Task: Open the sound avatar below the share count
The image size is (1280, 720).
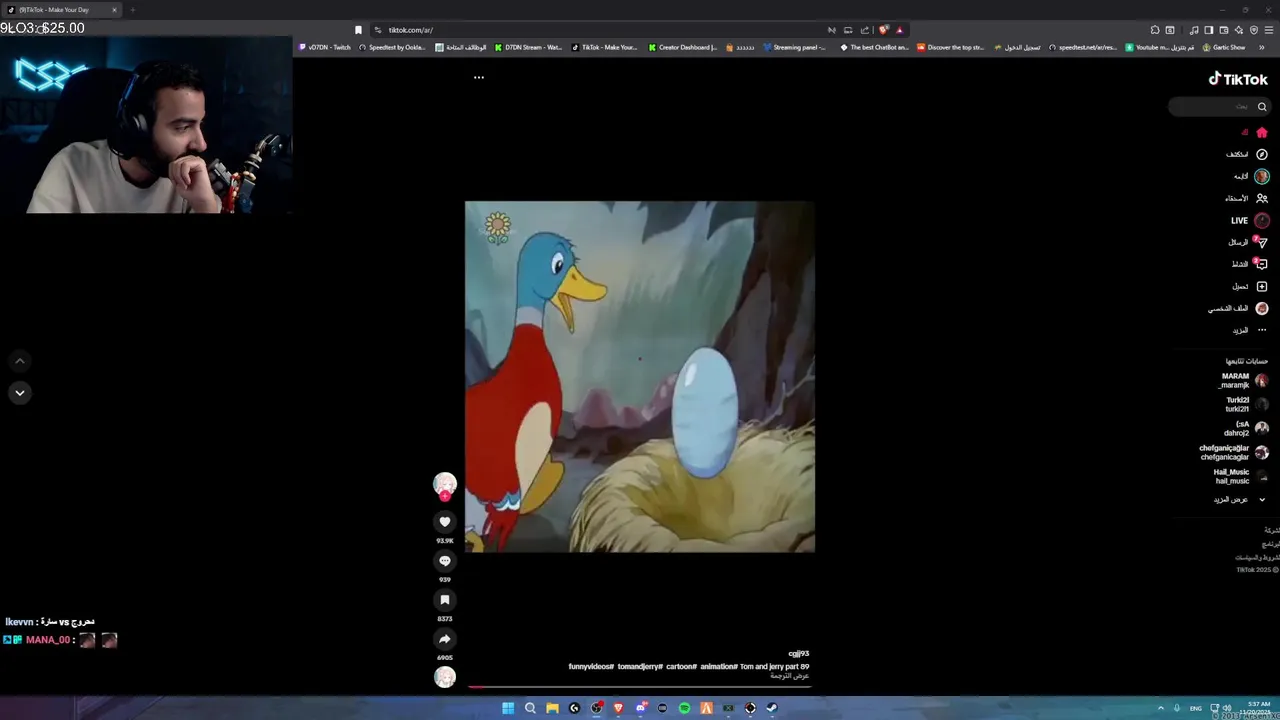Action: [x=445, y=677]
